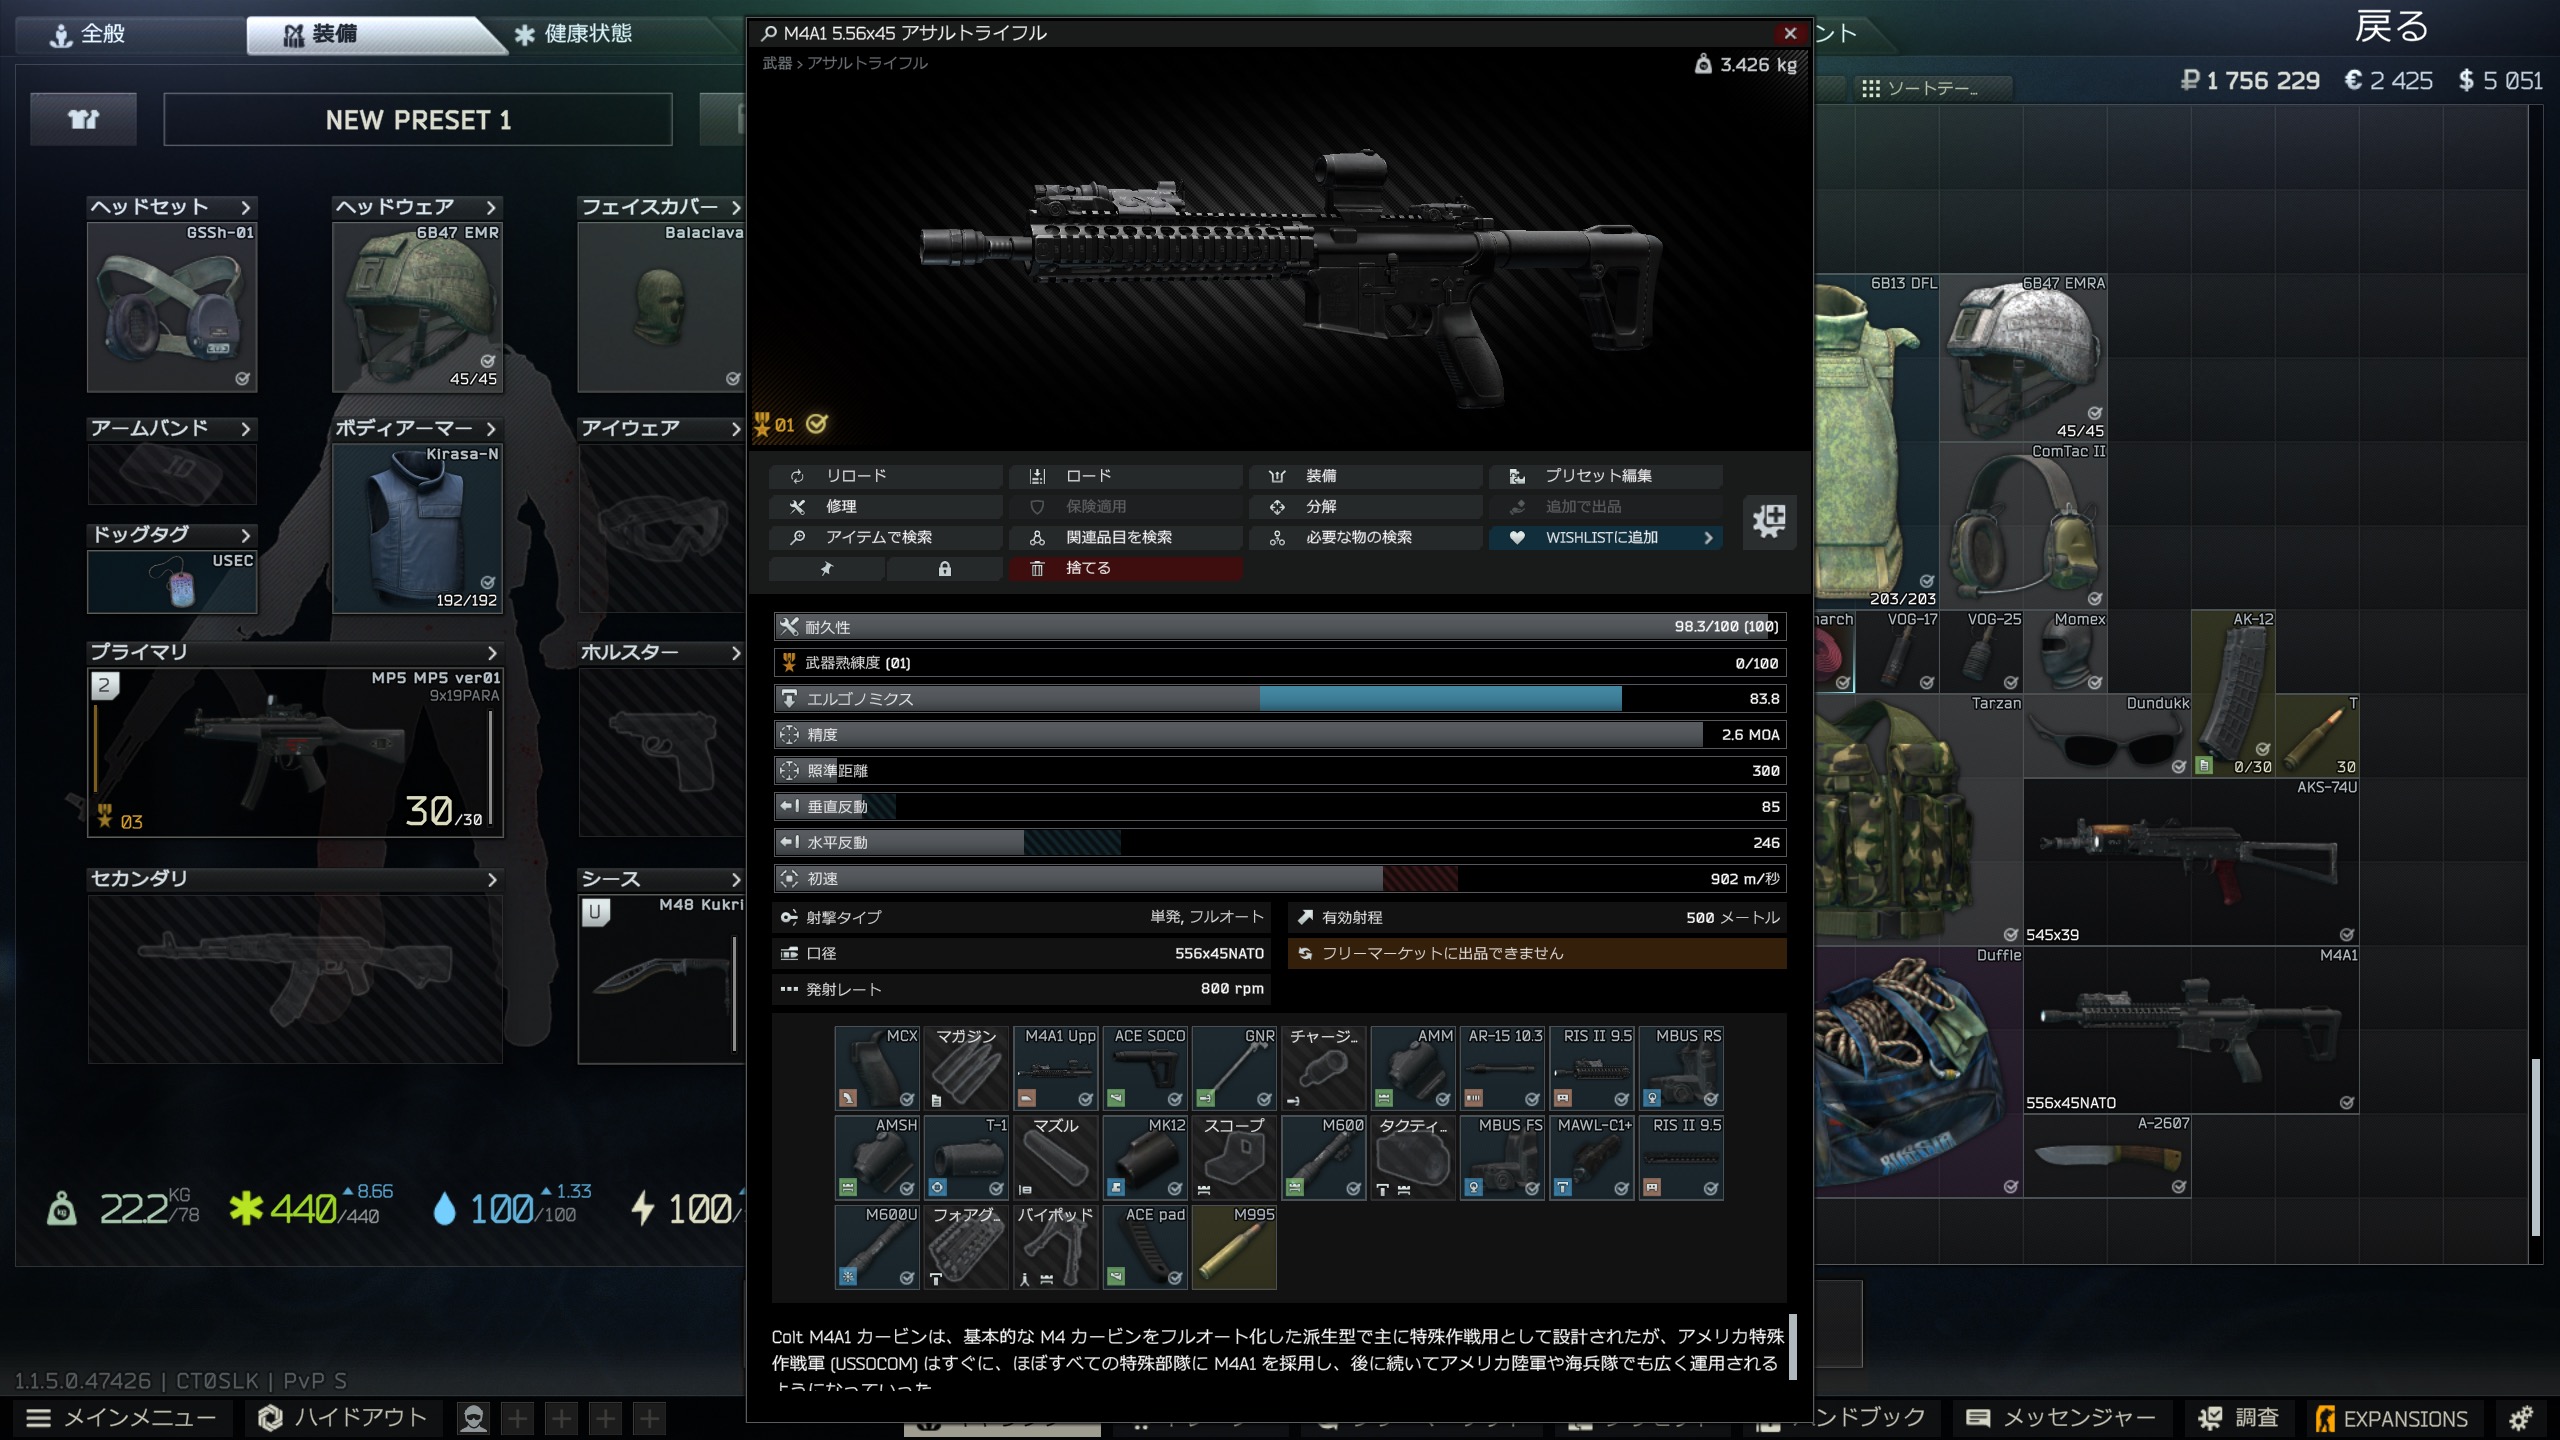The width and height of the screenshot is (2560, 1440).
Task: Select the ComTac II headset in stash
Action: [x=2023, y=526]
